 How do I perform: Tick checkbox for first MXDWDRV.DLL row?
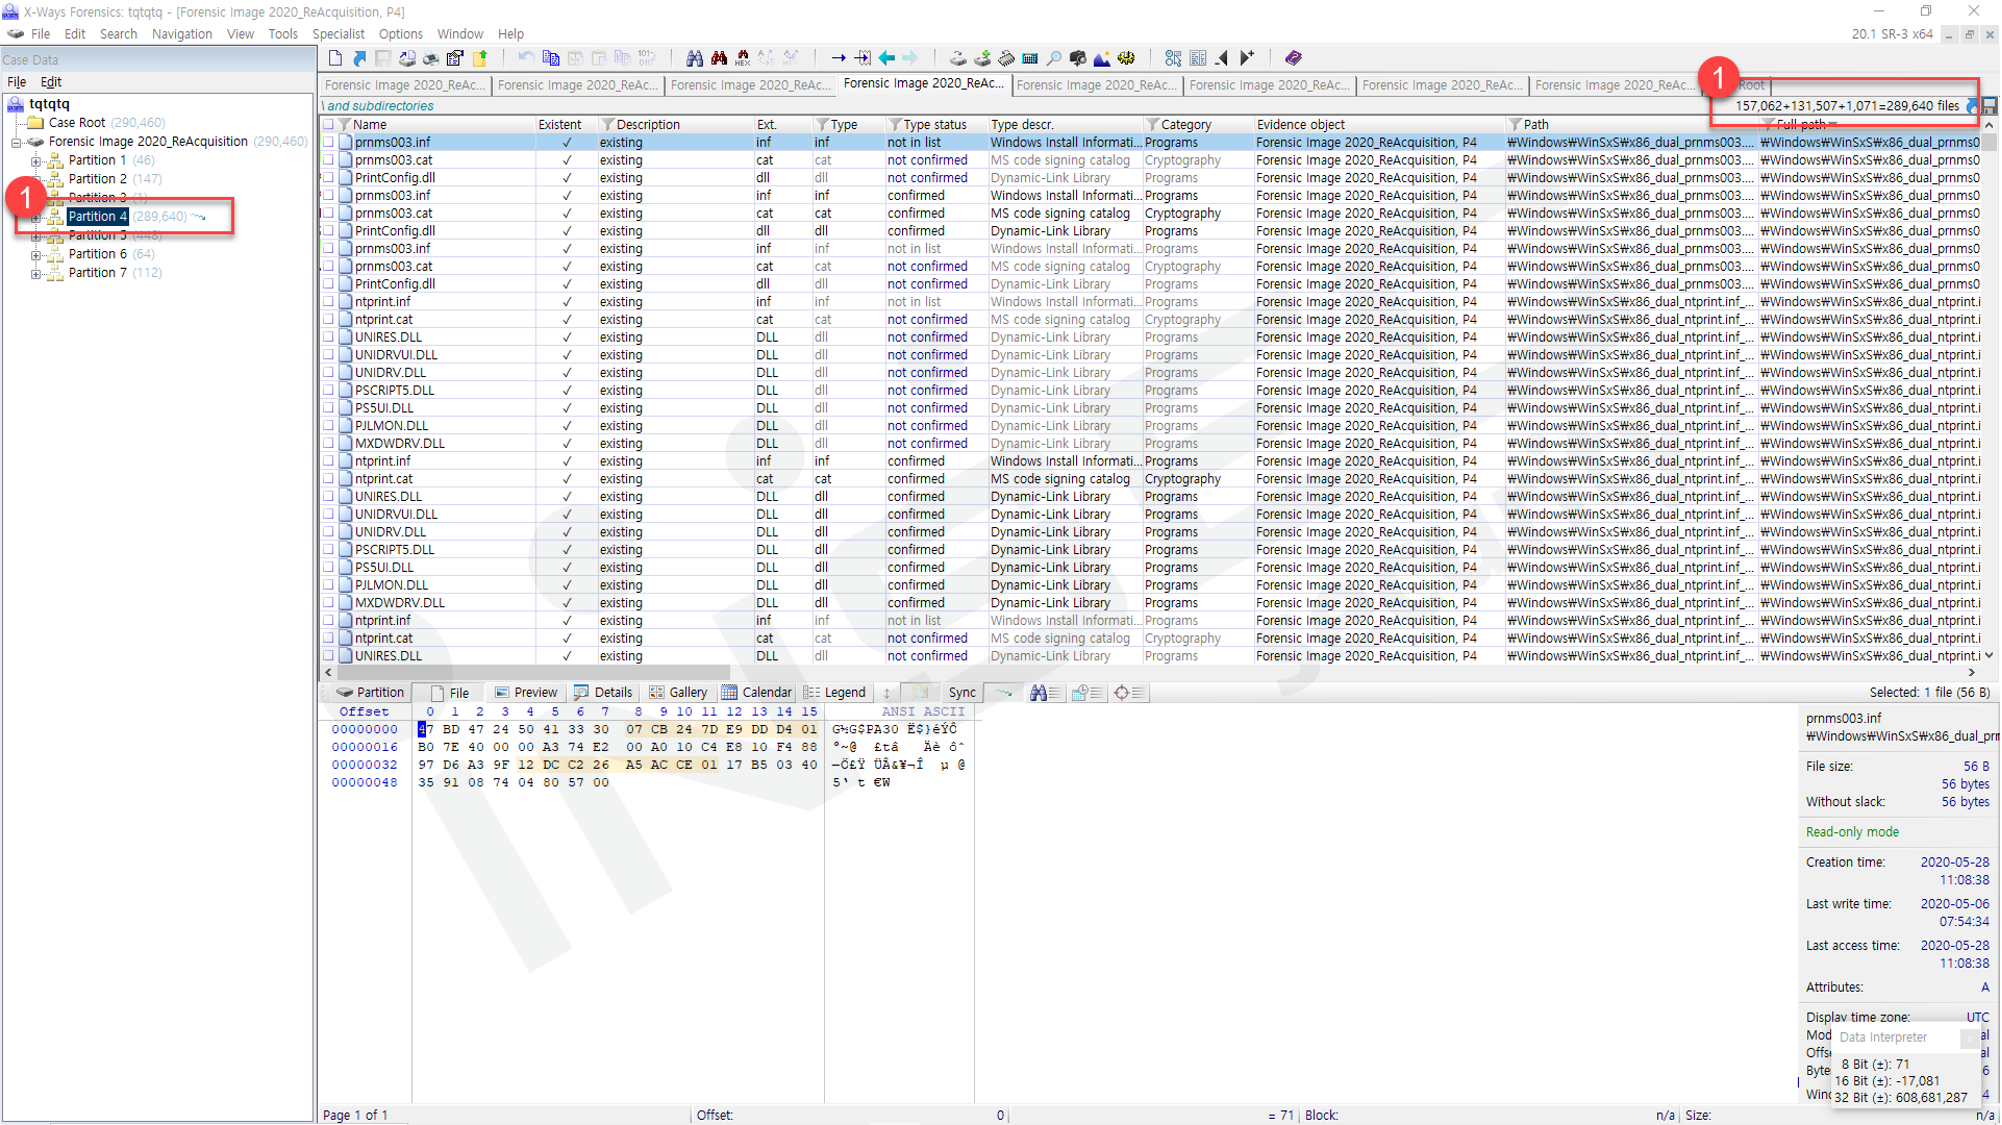328,443
